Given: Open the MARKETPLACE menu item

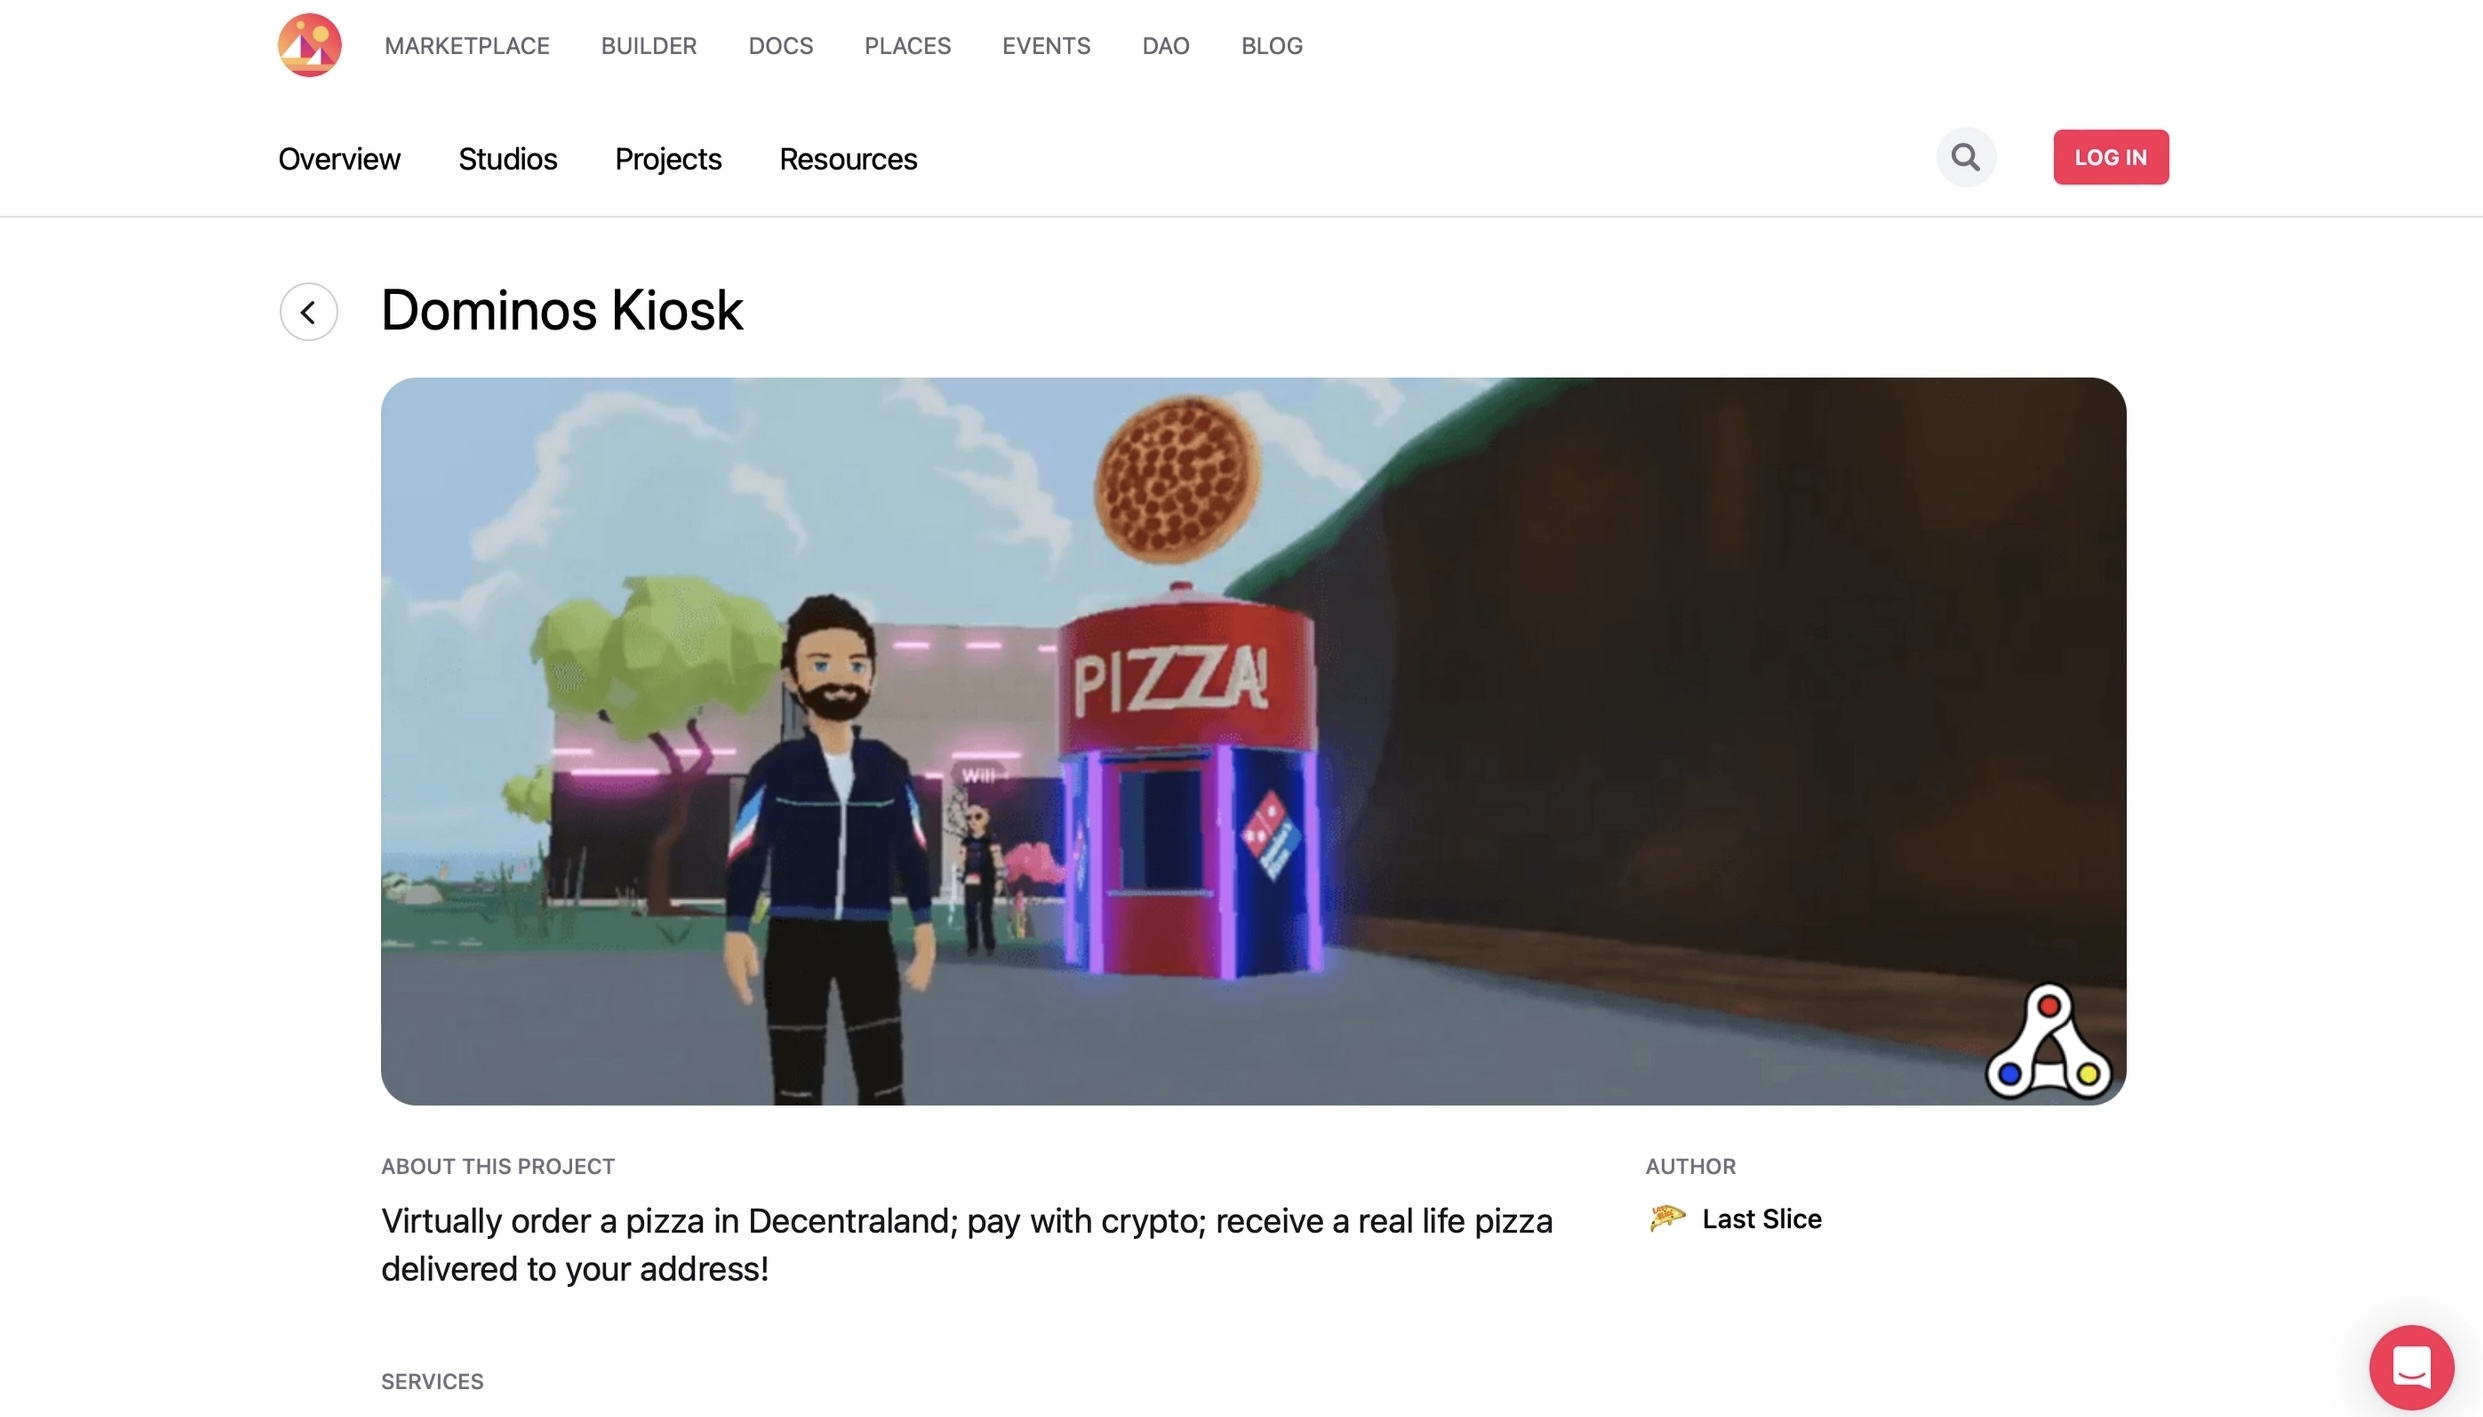Looking at the screenshot, I should tap(467, 45).
